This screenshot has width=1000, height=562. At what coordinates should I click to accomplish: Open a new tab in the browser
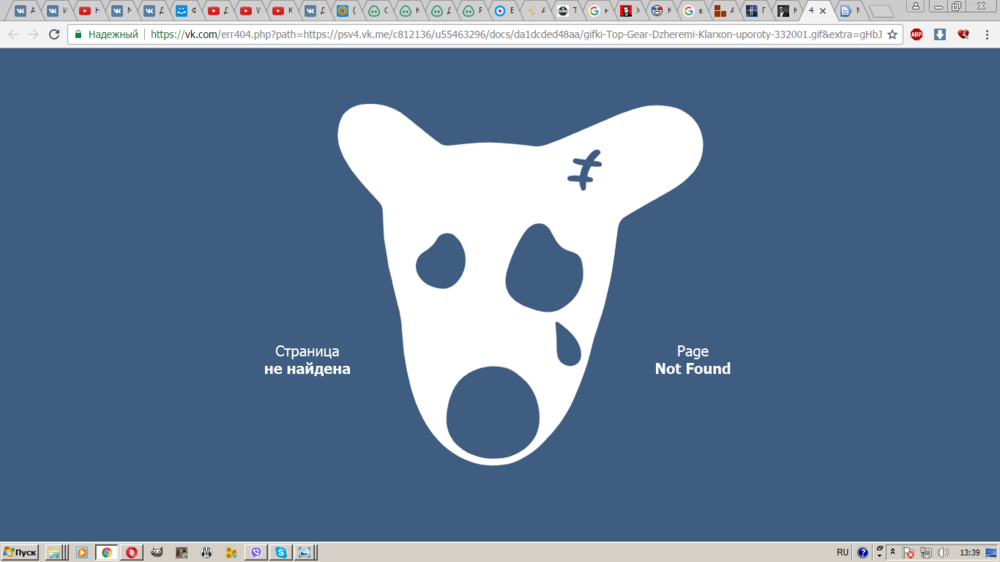pos(881,11)
